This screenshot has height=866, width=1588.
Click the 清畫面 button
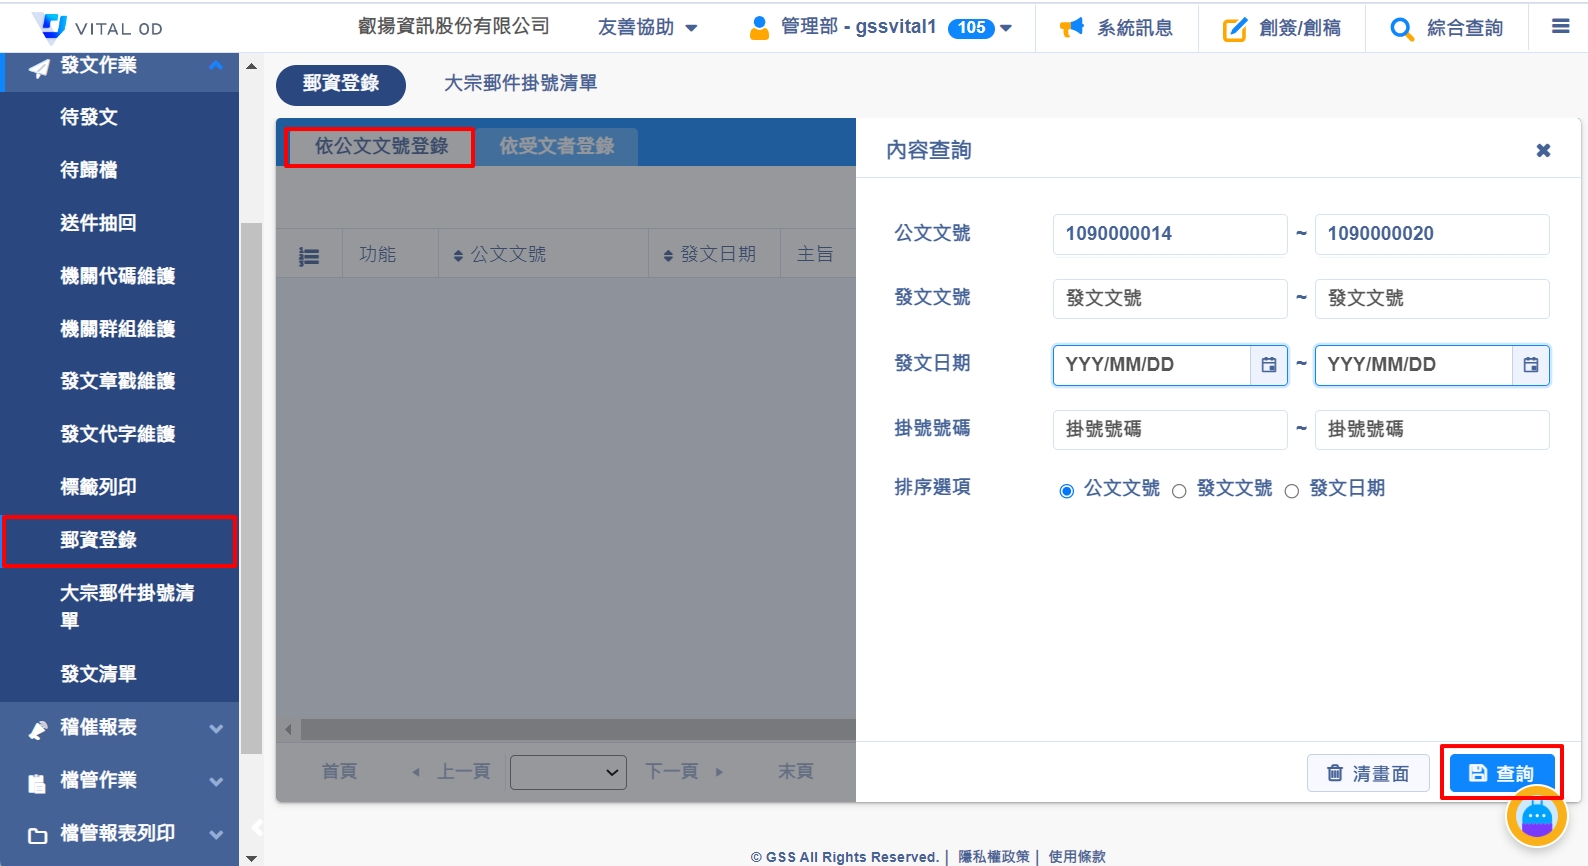(1367, 773)
